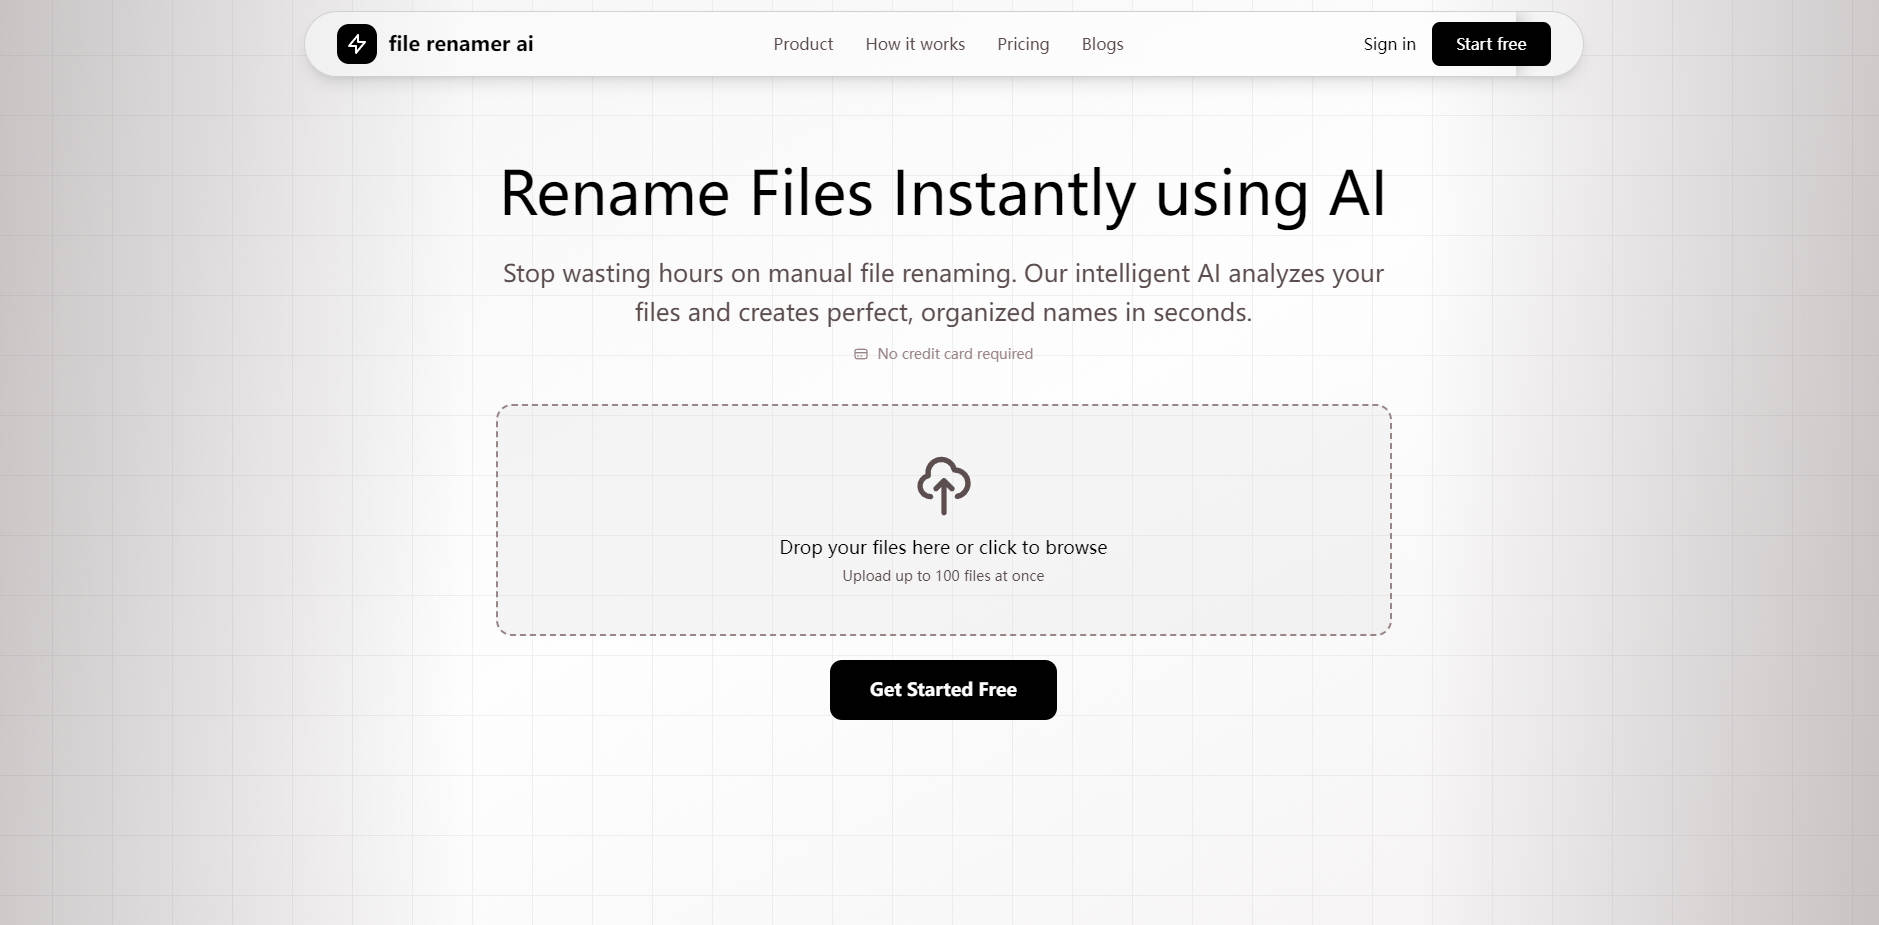
Task: Browse the Blogs section
Action: (1101, 44)
